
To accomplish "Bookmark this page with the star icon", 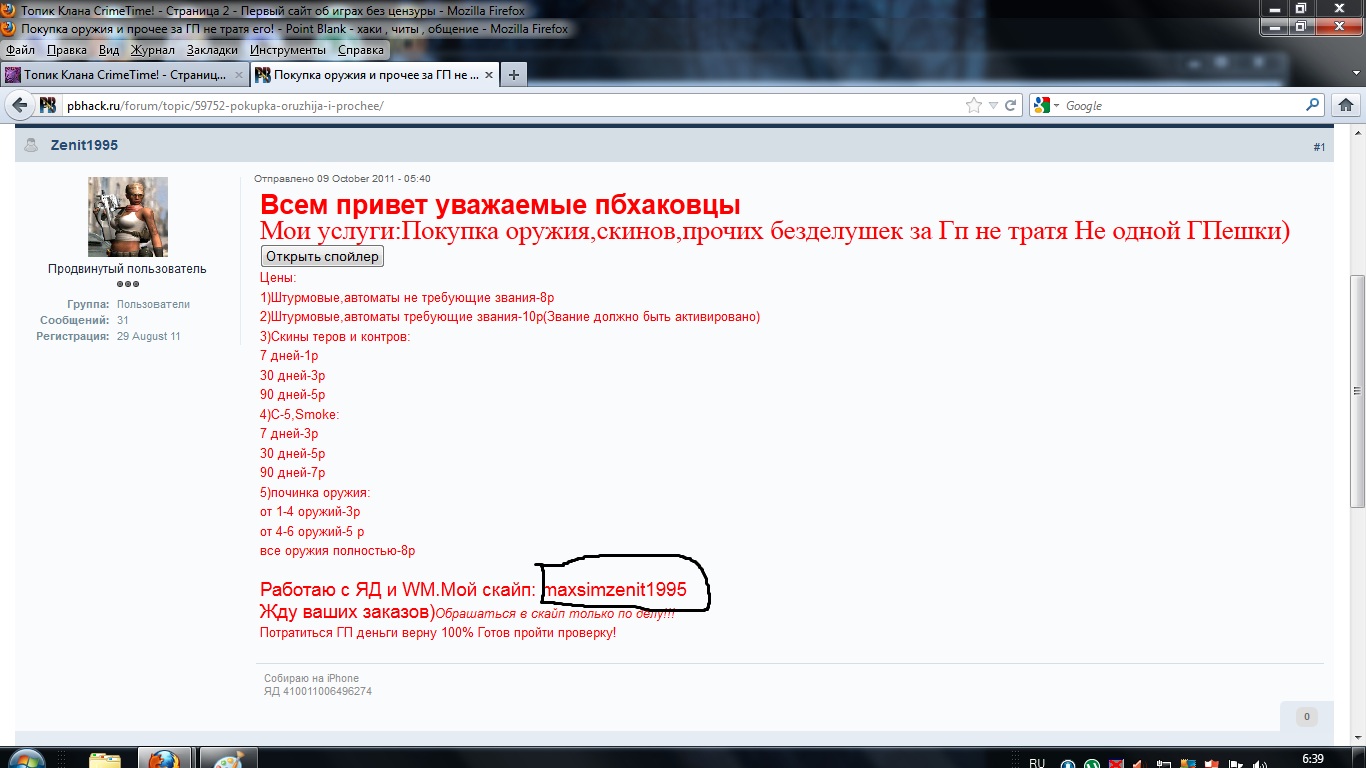I will click(x=974, y=105).
